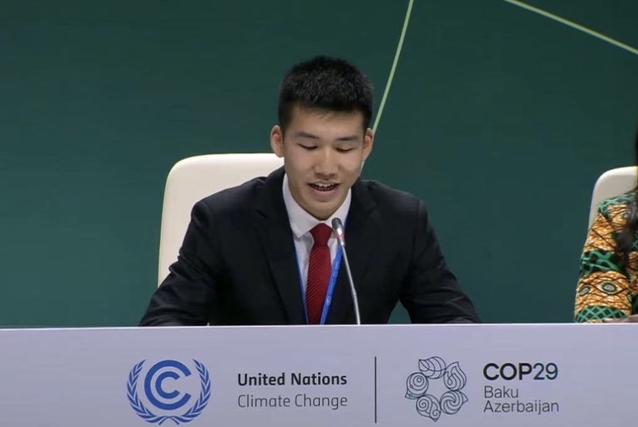638x427 pixels.
Task: Click the speaker's white shirt collar
Action: (x=315, y=212)
